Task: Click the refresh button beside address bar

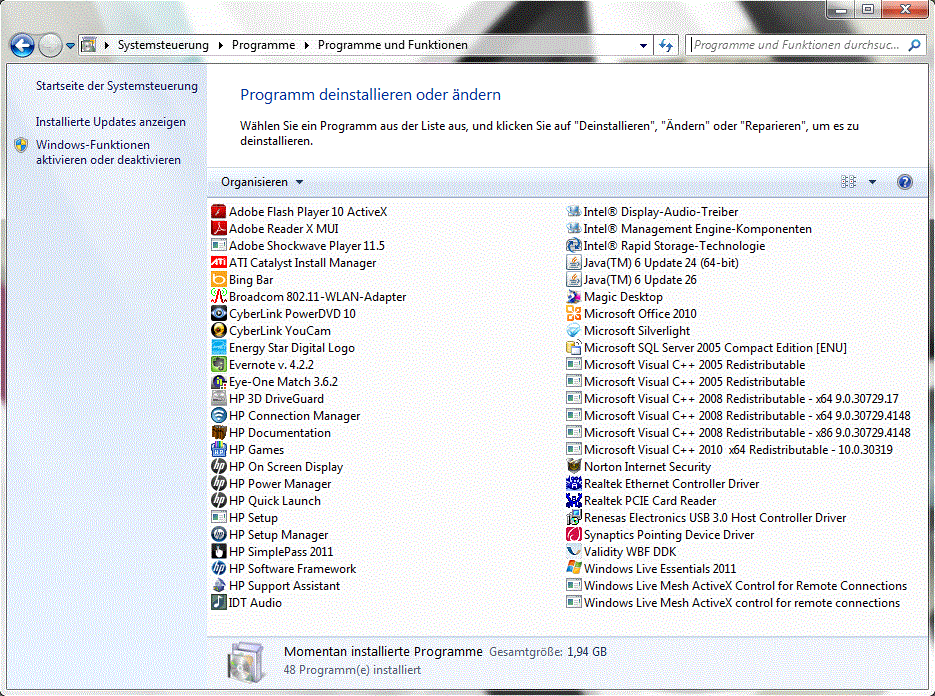Action: tap(666, 45)
